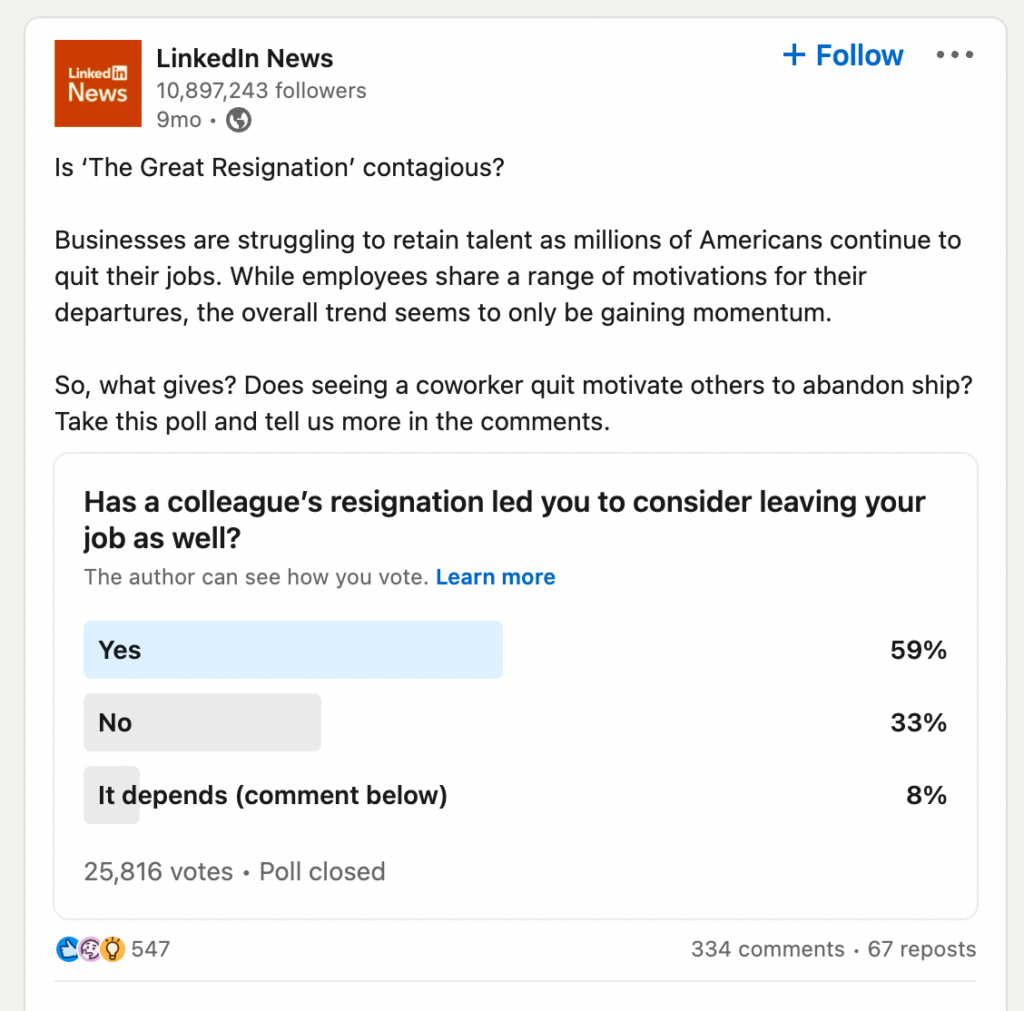
Task: Vote Yes in the resignation poll
Action: coord(292,650)
